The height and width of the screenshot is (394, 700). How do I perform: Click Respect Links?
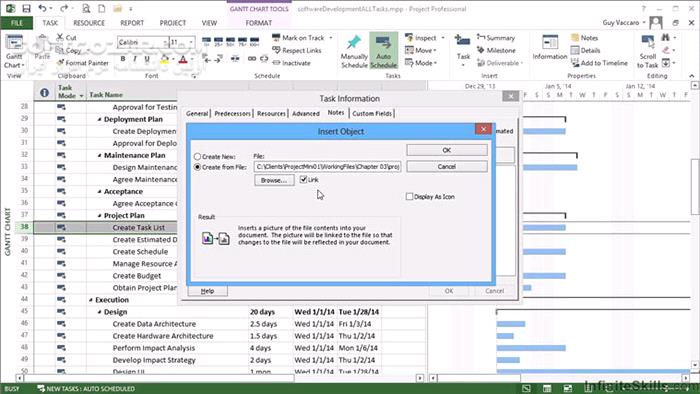click(297, 50)
